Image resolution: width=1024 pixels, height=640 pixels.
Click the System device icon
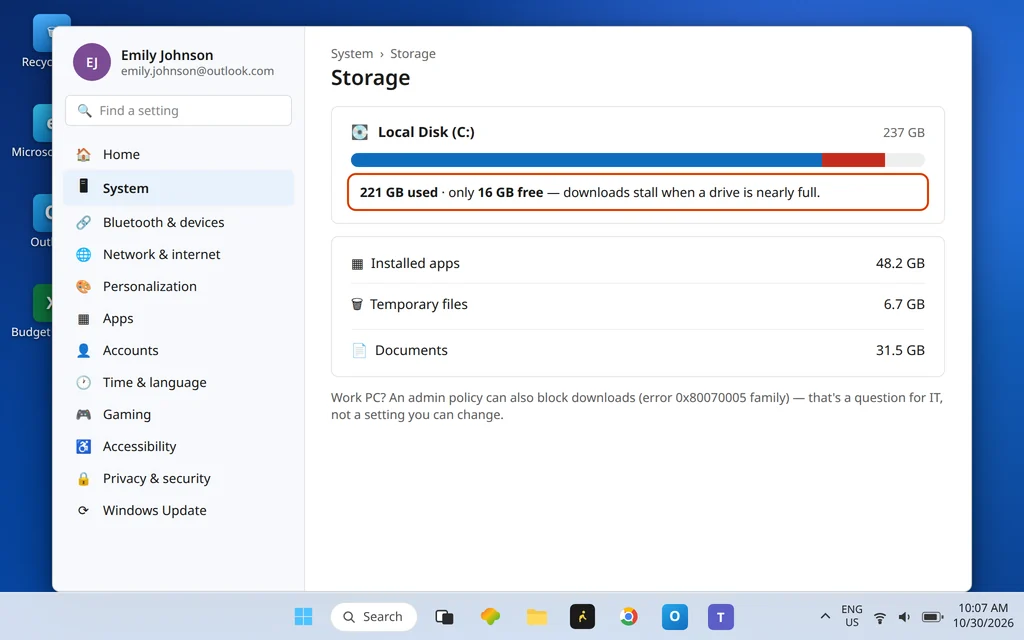(x=84, y=186)
